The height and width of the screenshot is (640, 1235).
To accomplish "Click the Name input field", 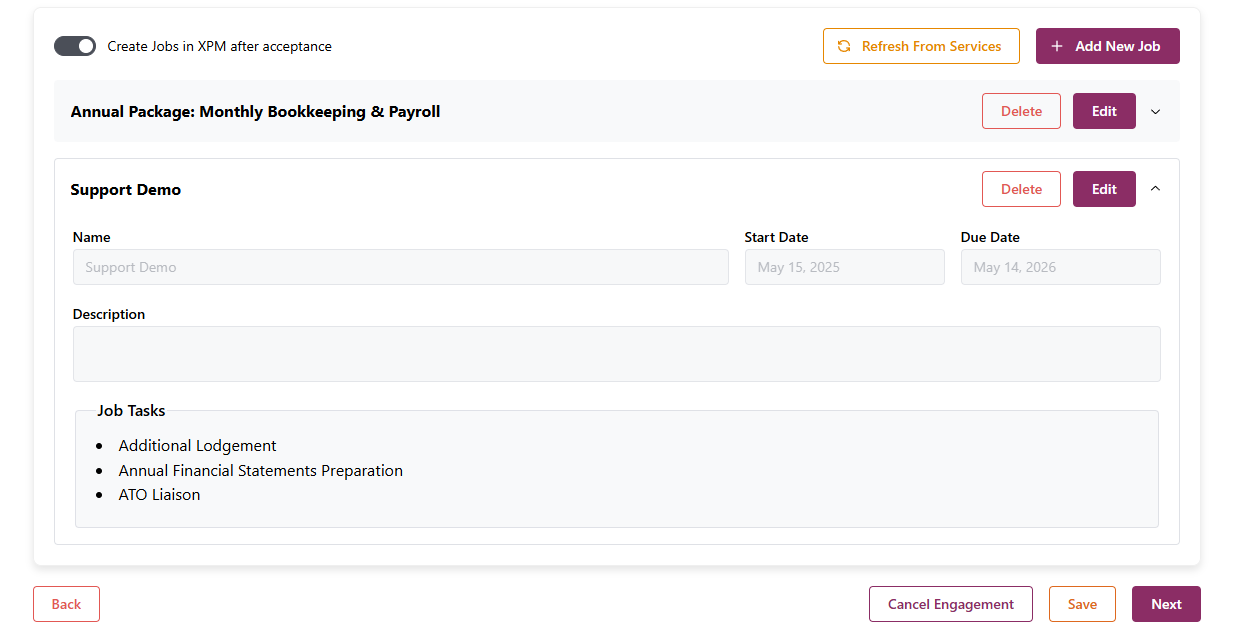I will tap(400, 267).
